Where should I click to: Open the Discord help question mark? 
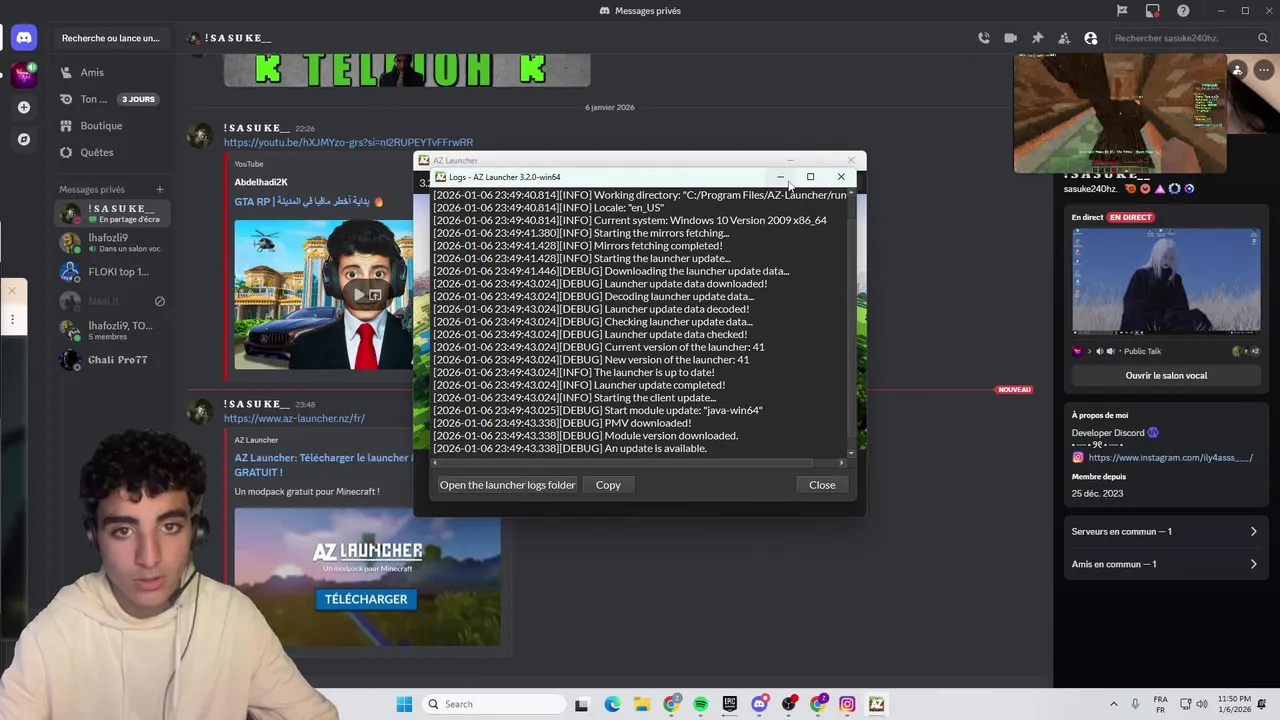click(1183, 11)
